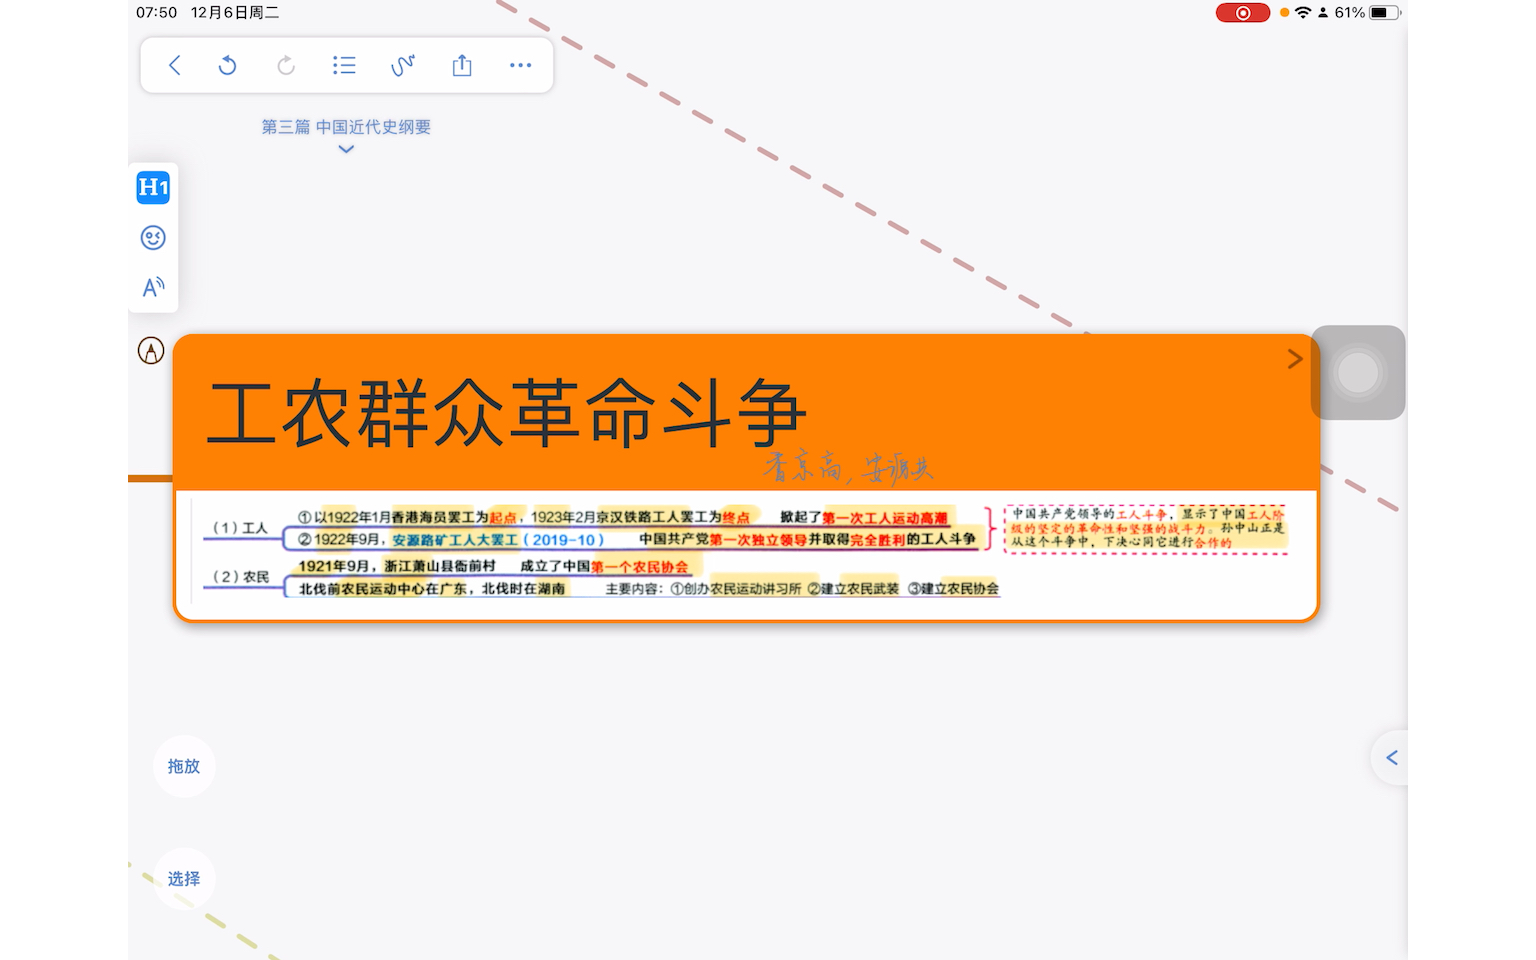Tap the 选择 select button

(x=184, y=879)
